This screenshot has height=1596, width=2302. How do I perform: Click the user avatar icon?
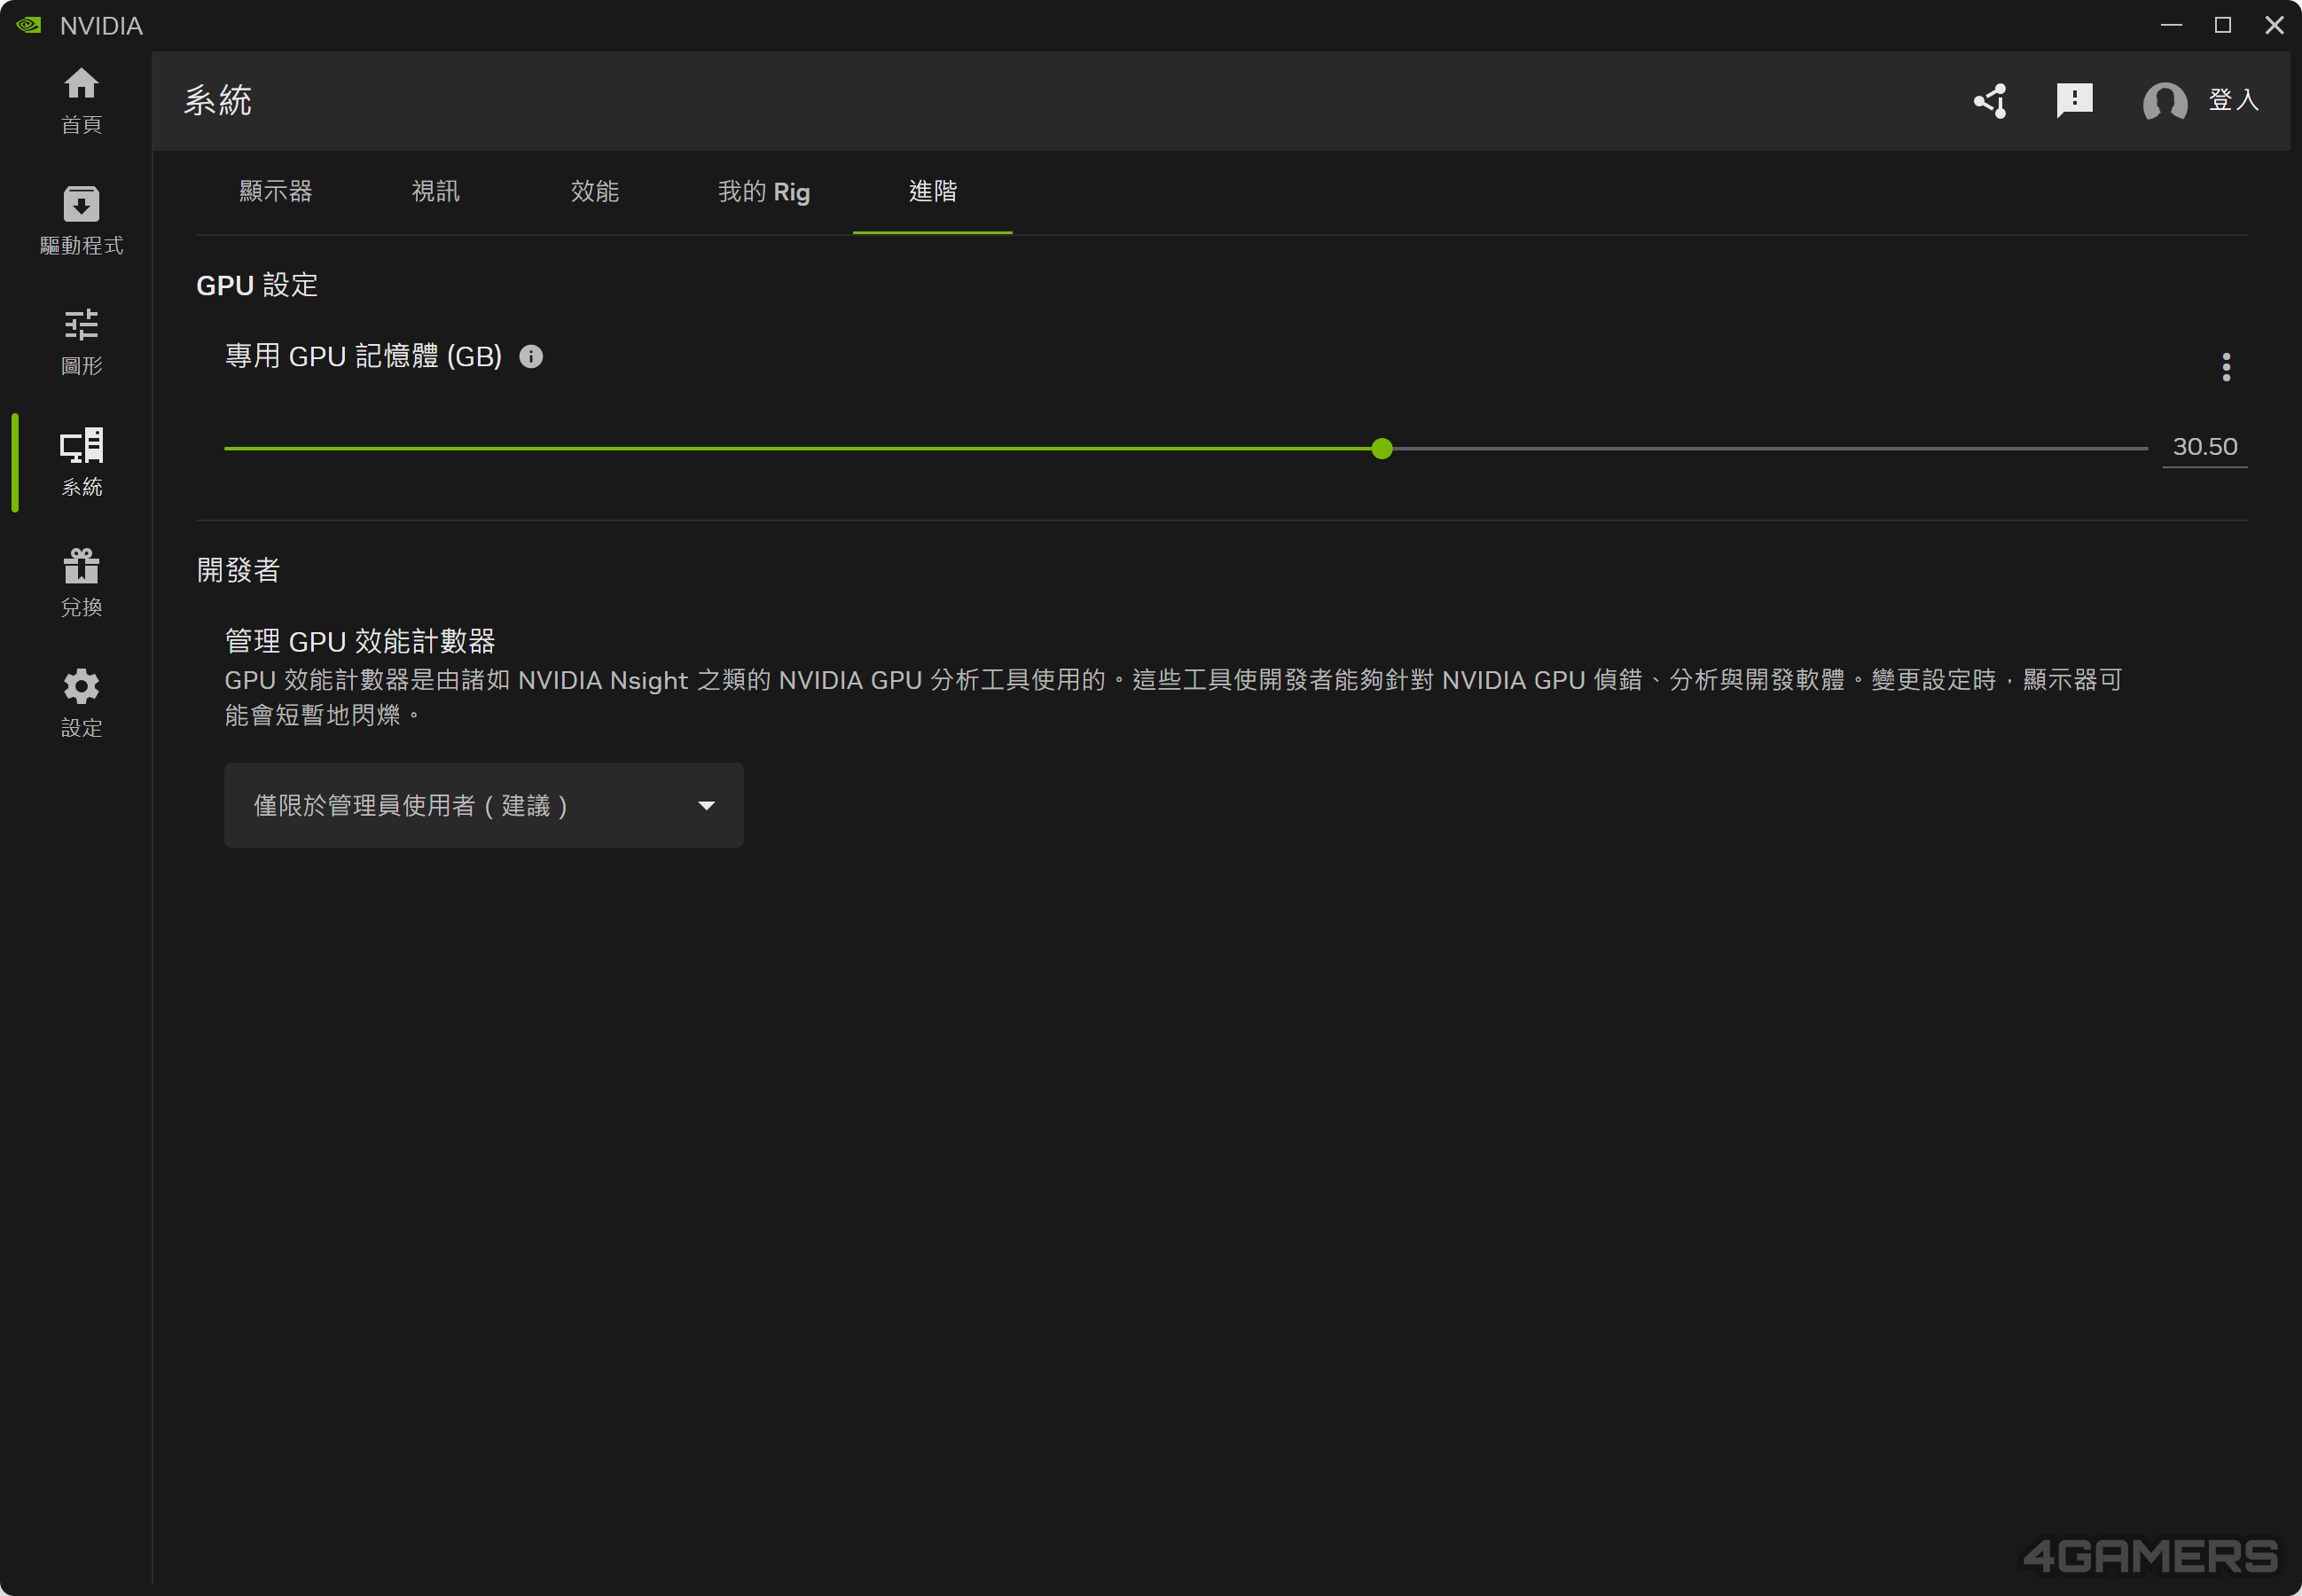click(x=2165, y=101)
